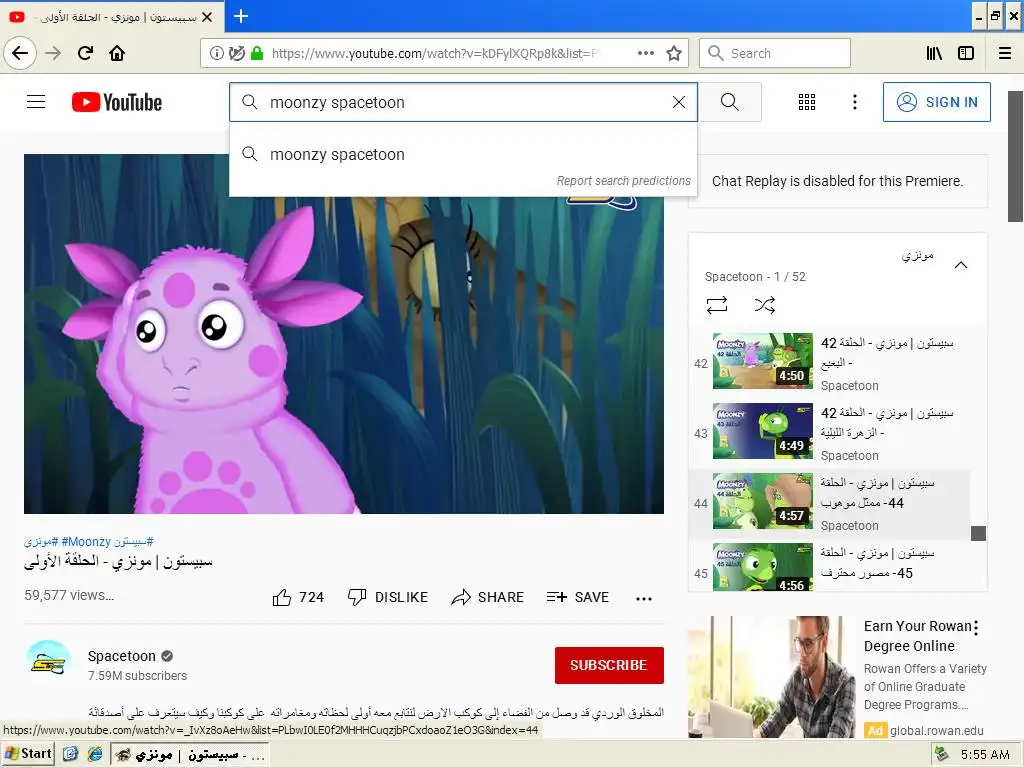This screenshot has height=768, width=1024.
Task: Toggle loop playlist icon
Action: tap(717, 305)
